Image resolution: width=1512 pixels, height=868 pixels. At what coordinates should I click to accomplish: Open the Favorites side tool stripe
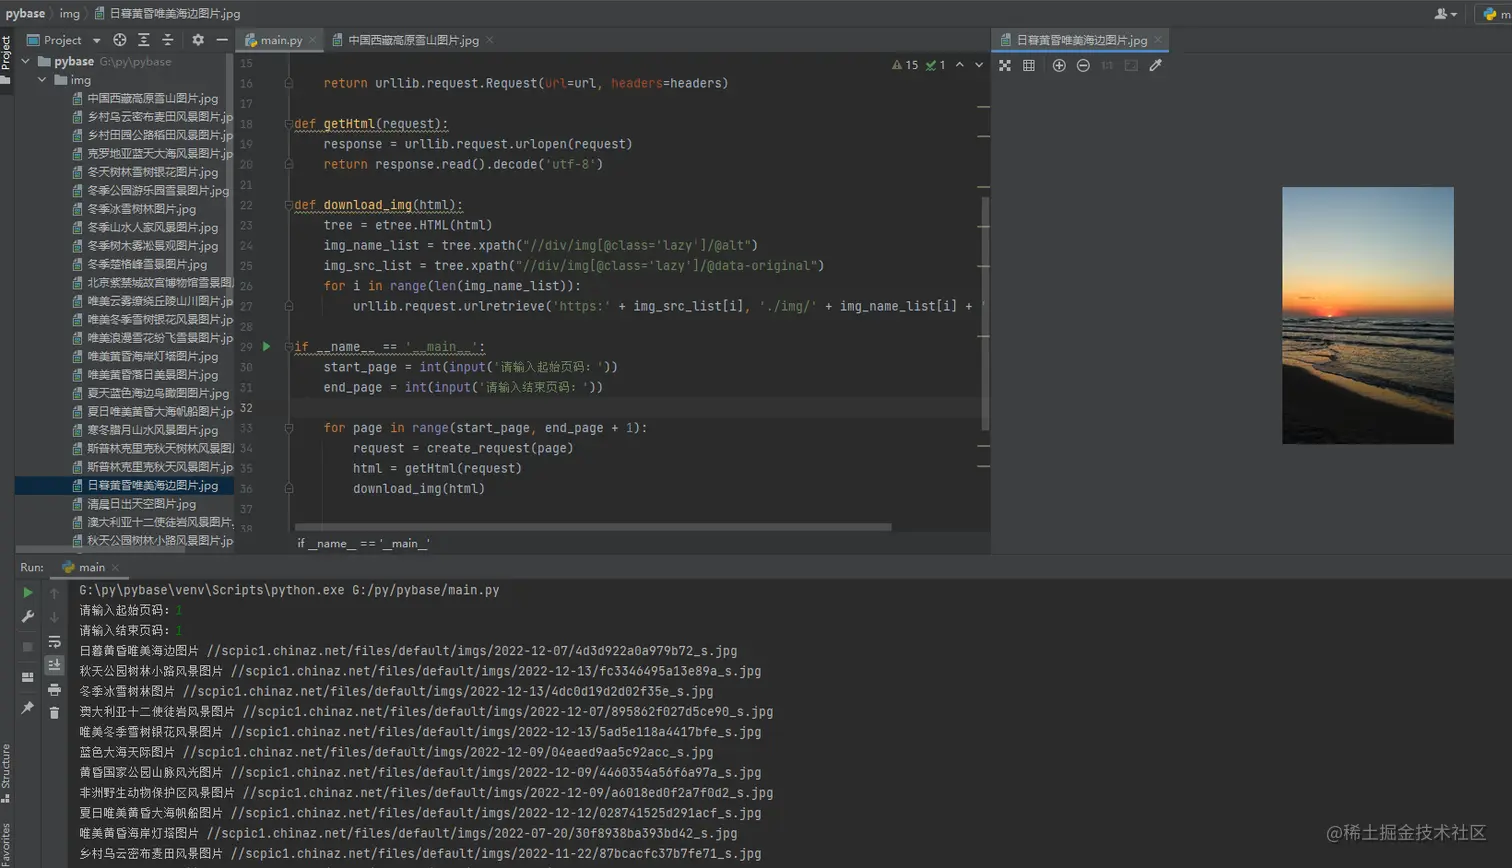pos(6,844)
